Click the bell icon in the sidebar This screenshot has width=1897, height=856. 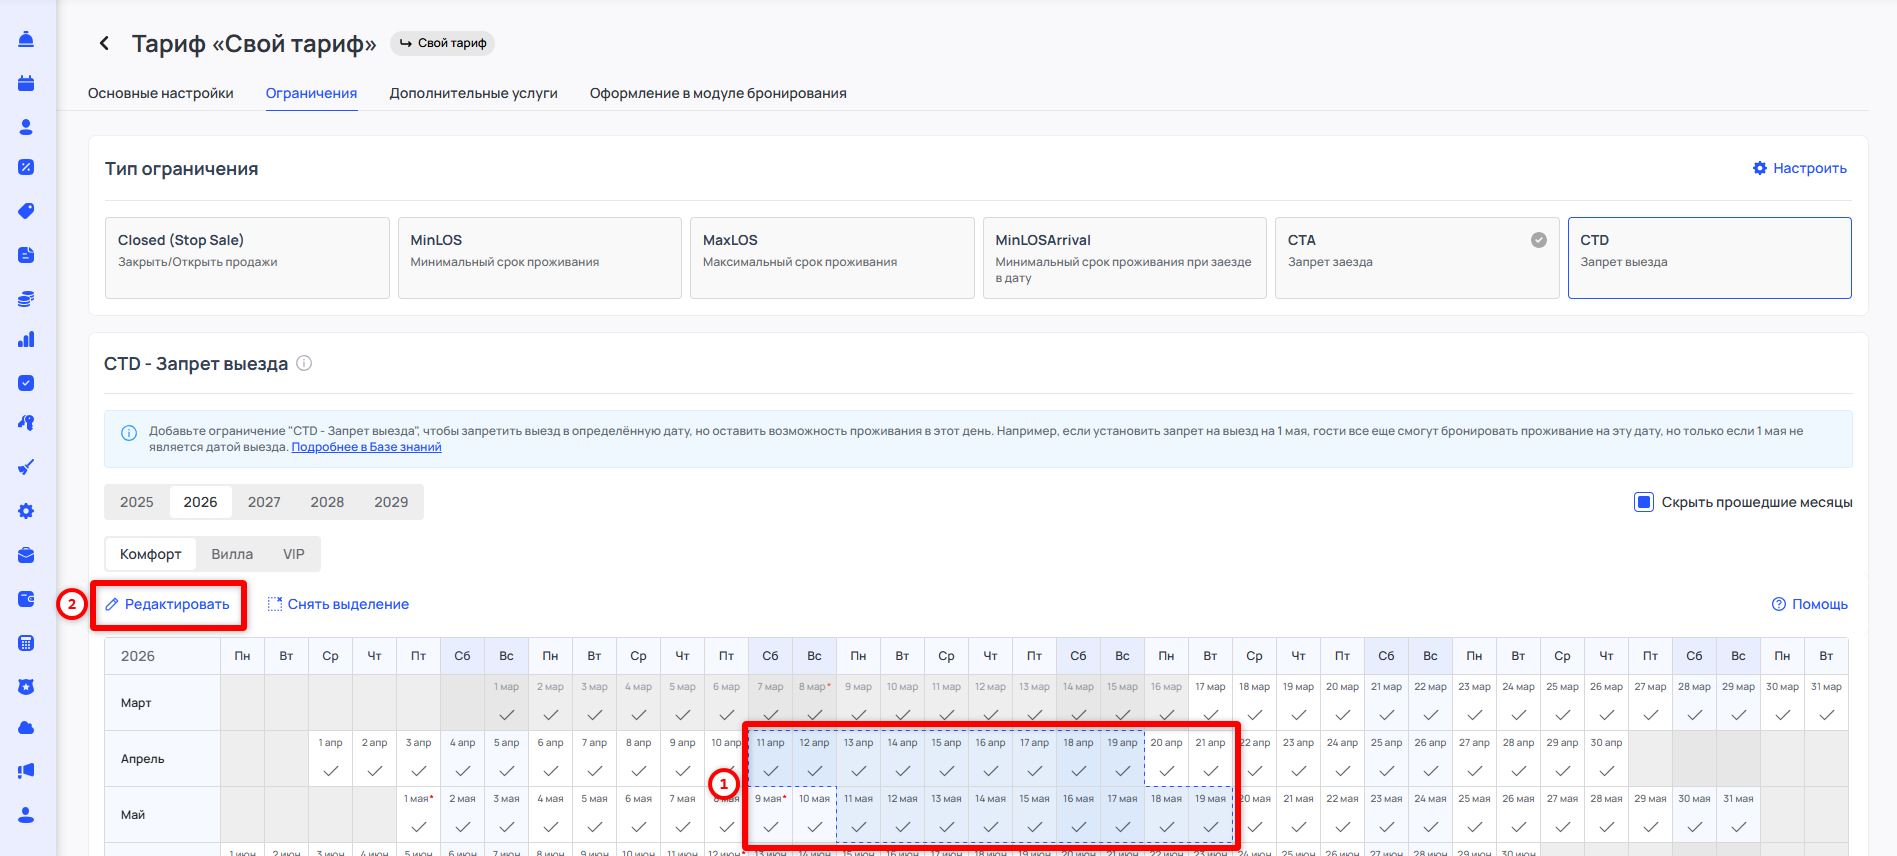pos(27,39)
